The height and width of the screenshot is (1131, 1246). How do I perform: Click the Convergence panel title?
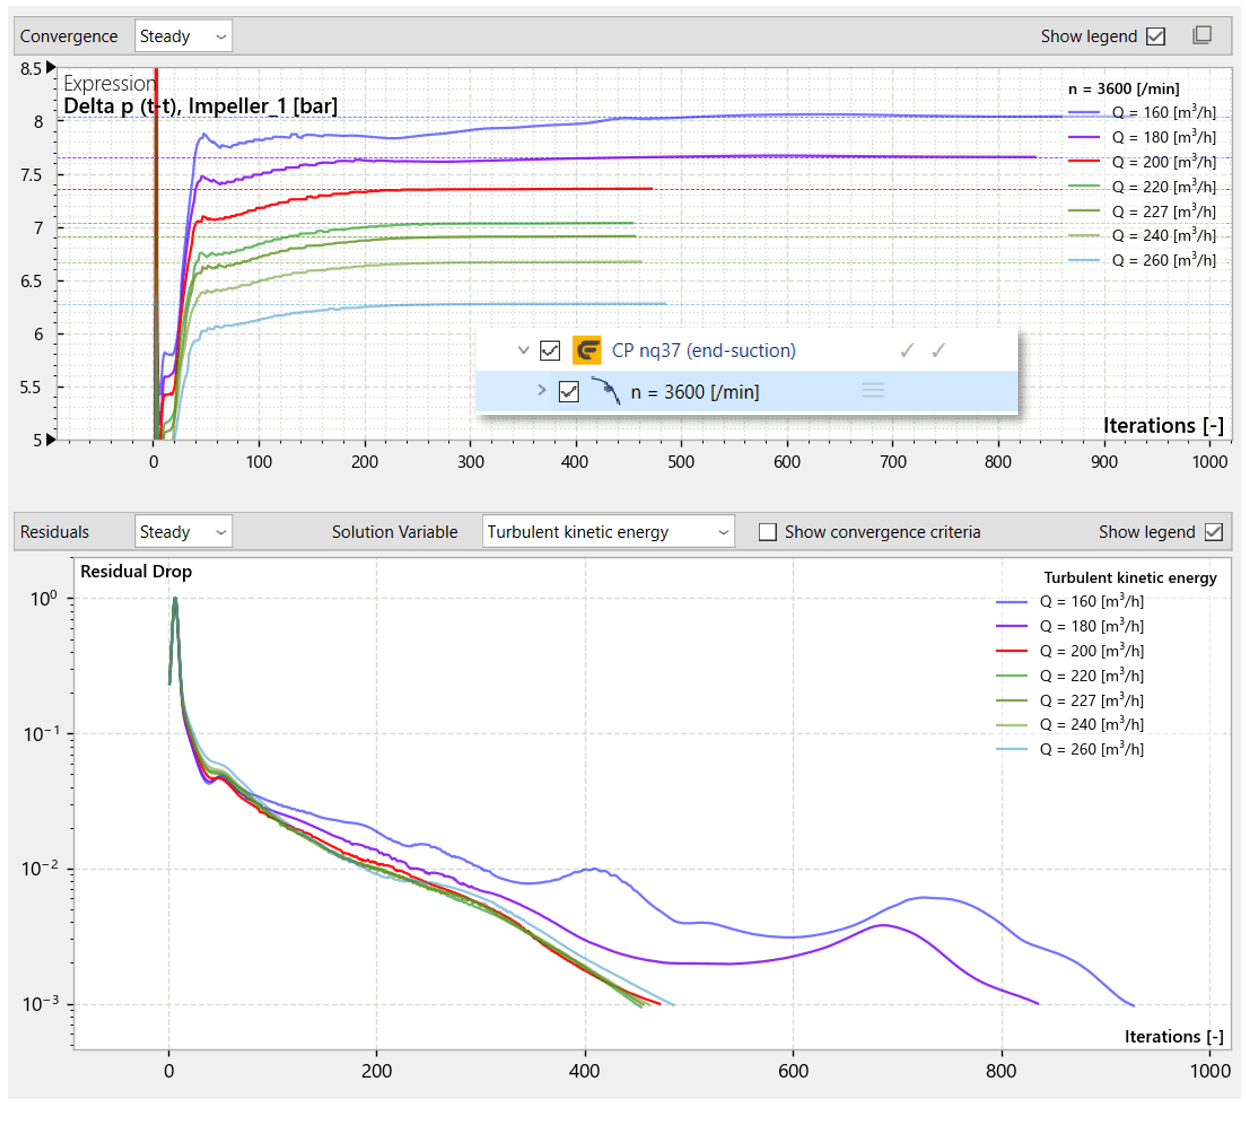point(69,36)
